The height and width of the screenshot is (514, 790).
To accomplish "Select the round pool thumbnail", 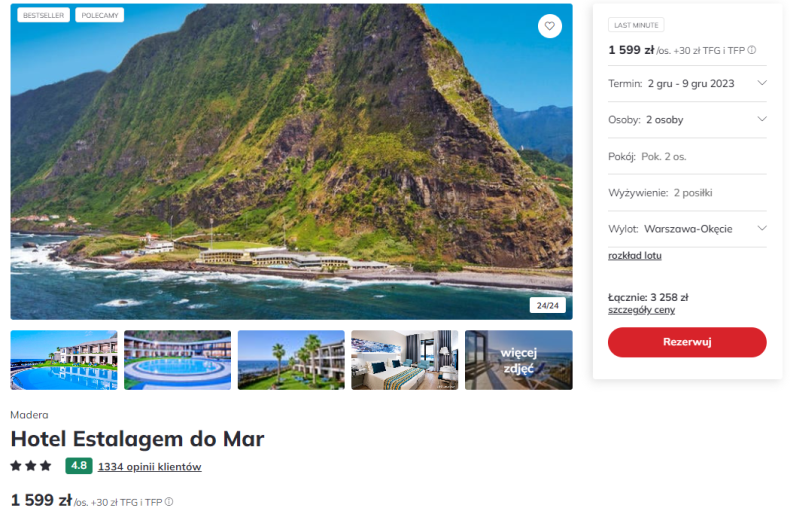I will tap(177, 360).
